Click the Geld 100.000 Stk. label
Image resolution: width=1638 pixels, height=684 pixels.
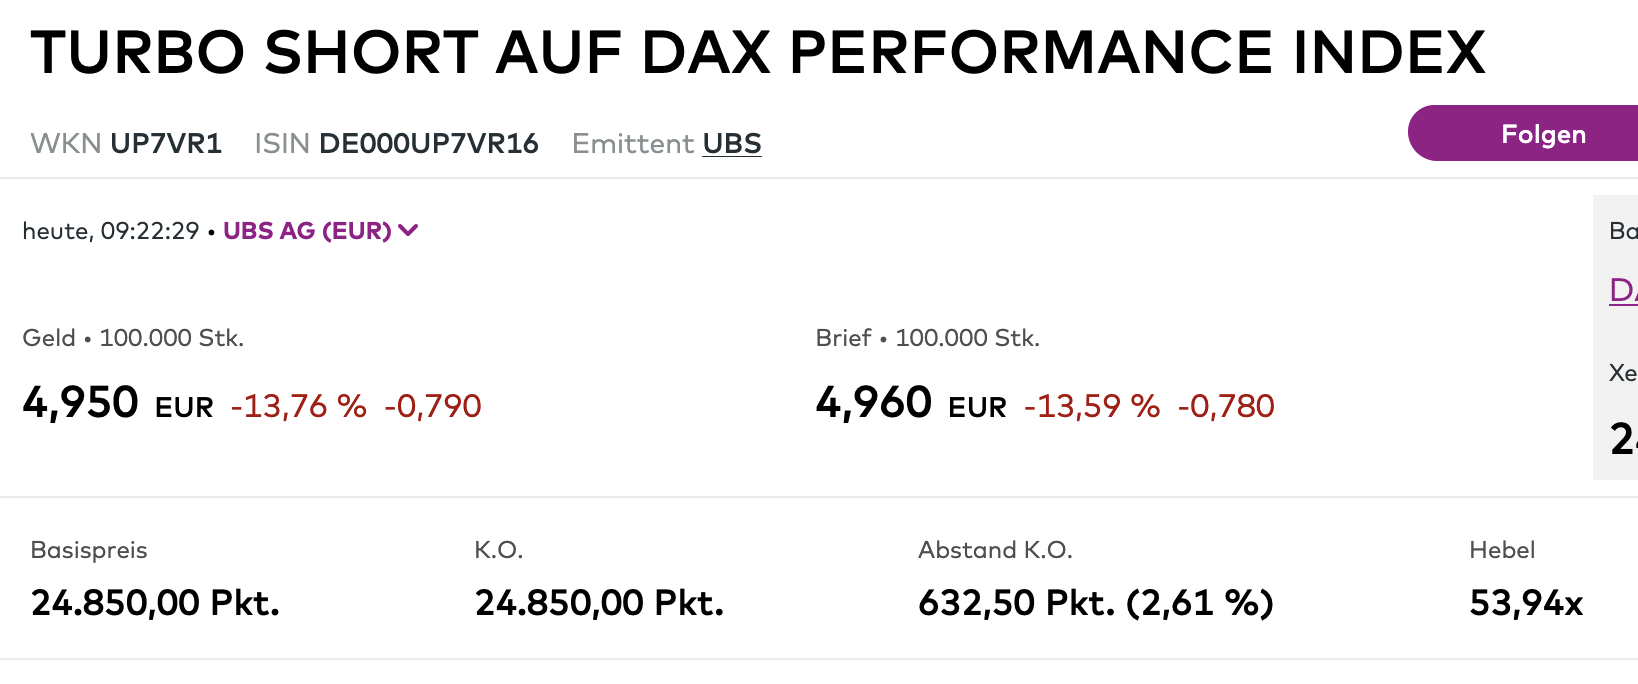133,338
